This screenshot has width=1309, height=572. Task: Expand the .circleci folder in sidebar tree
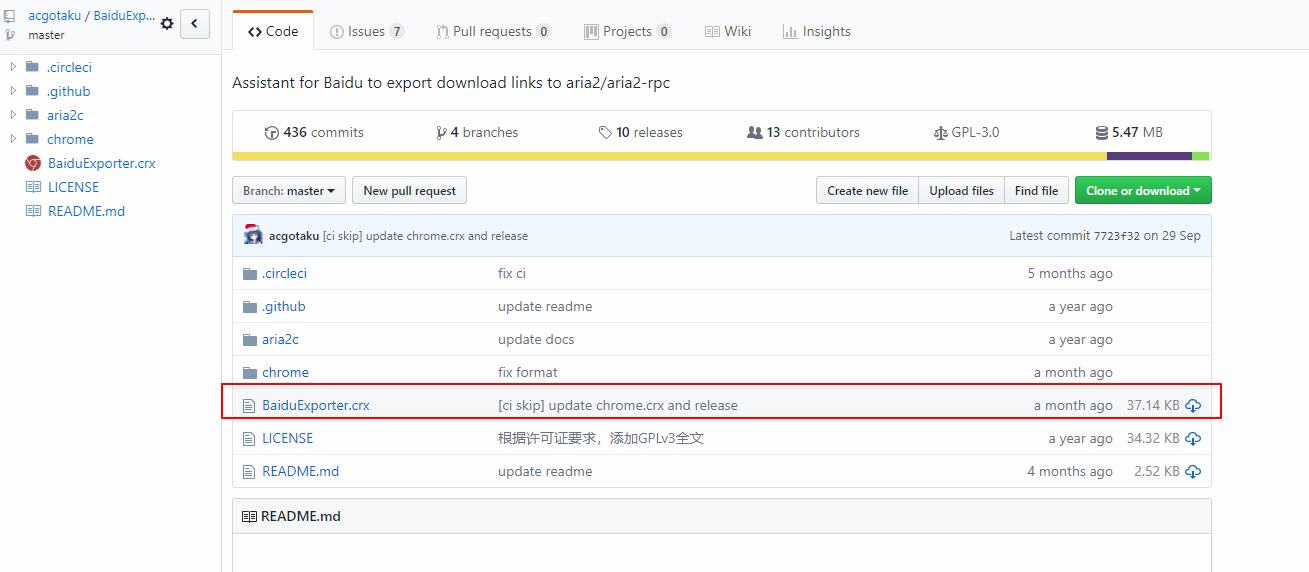point(13,67)
